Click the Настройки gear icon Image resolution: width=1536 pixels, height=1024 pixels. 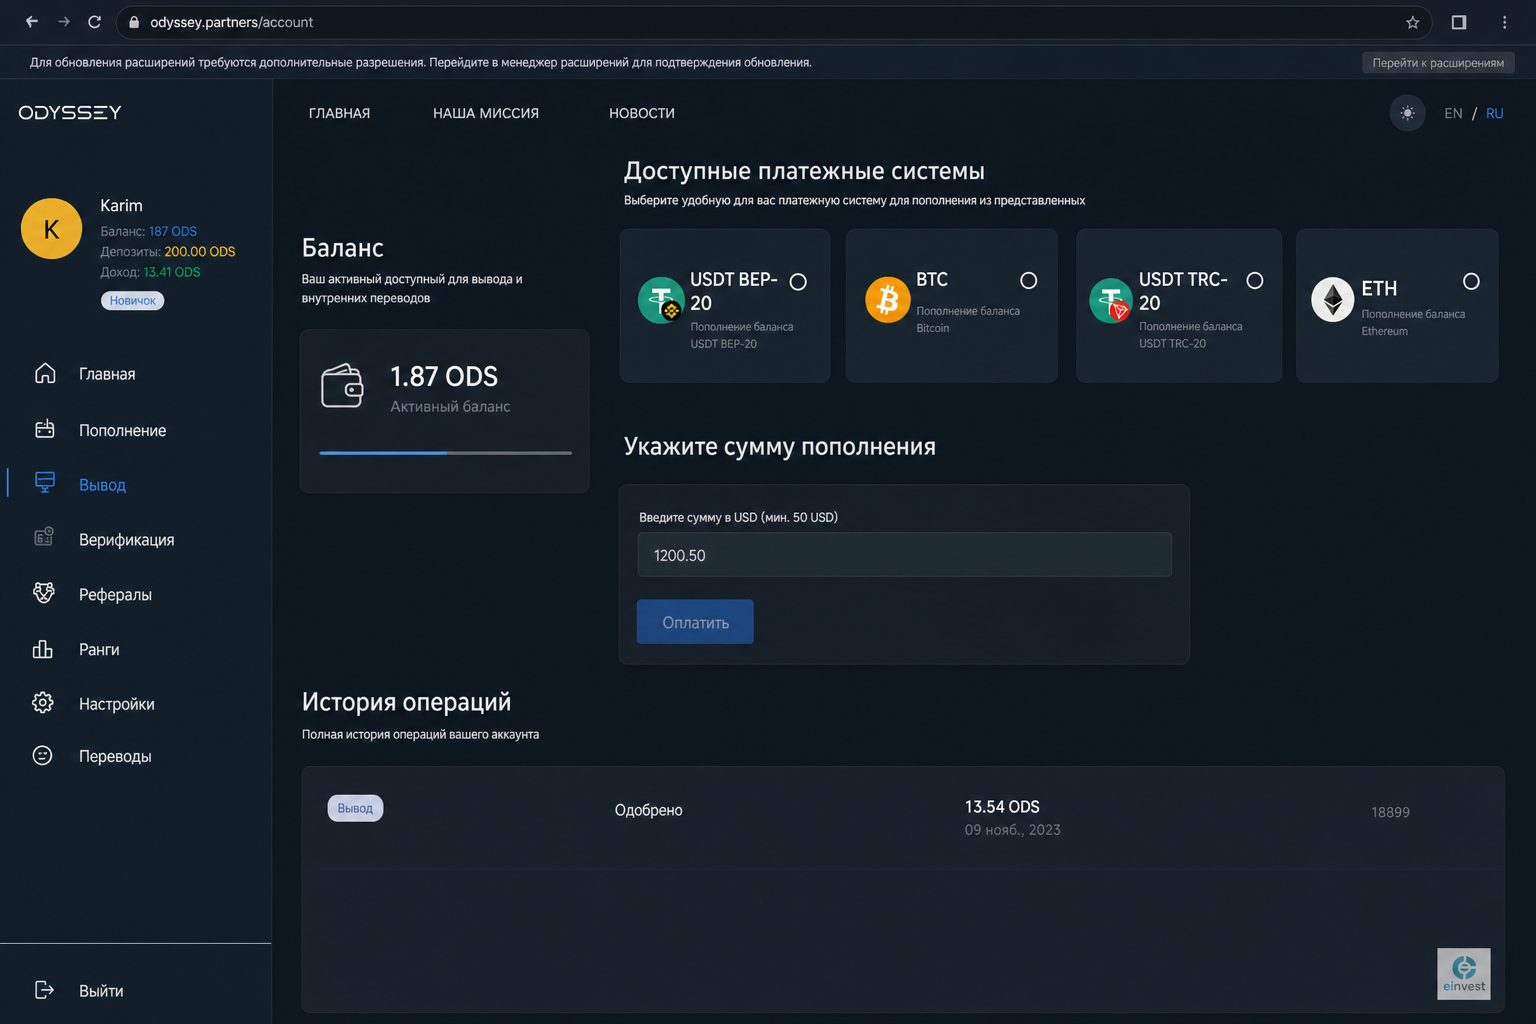tap(43, 703)
